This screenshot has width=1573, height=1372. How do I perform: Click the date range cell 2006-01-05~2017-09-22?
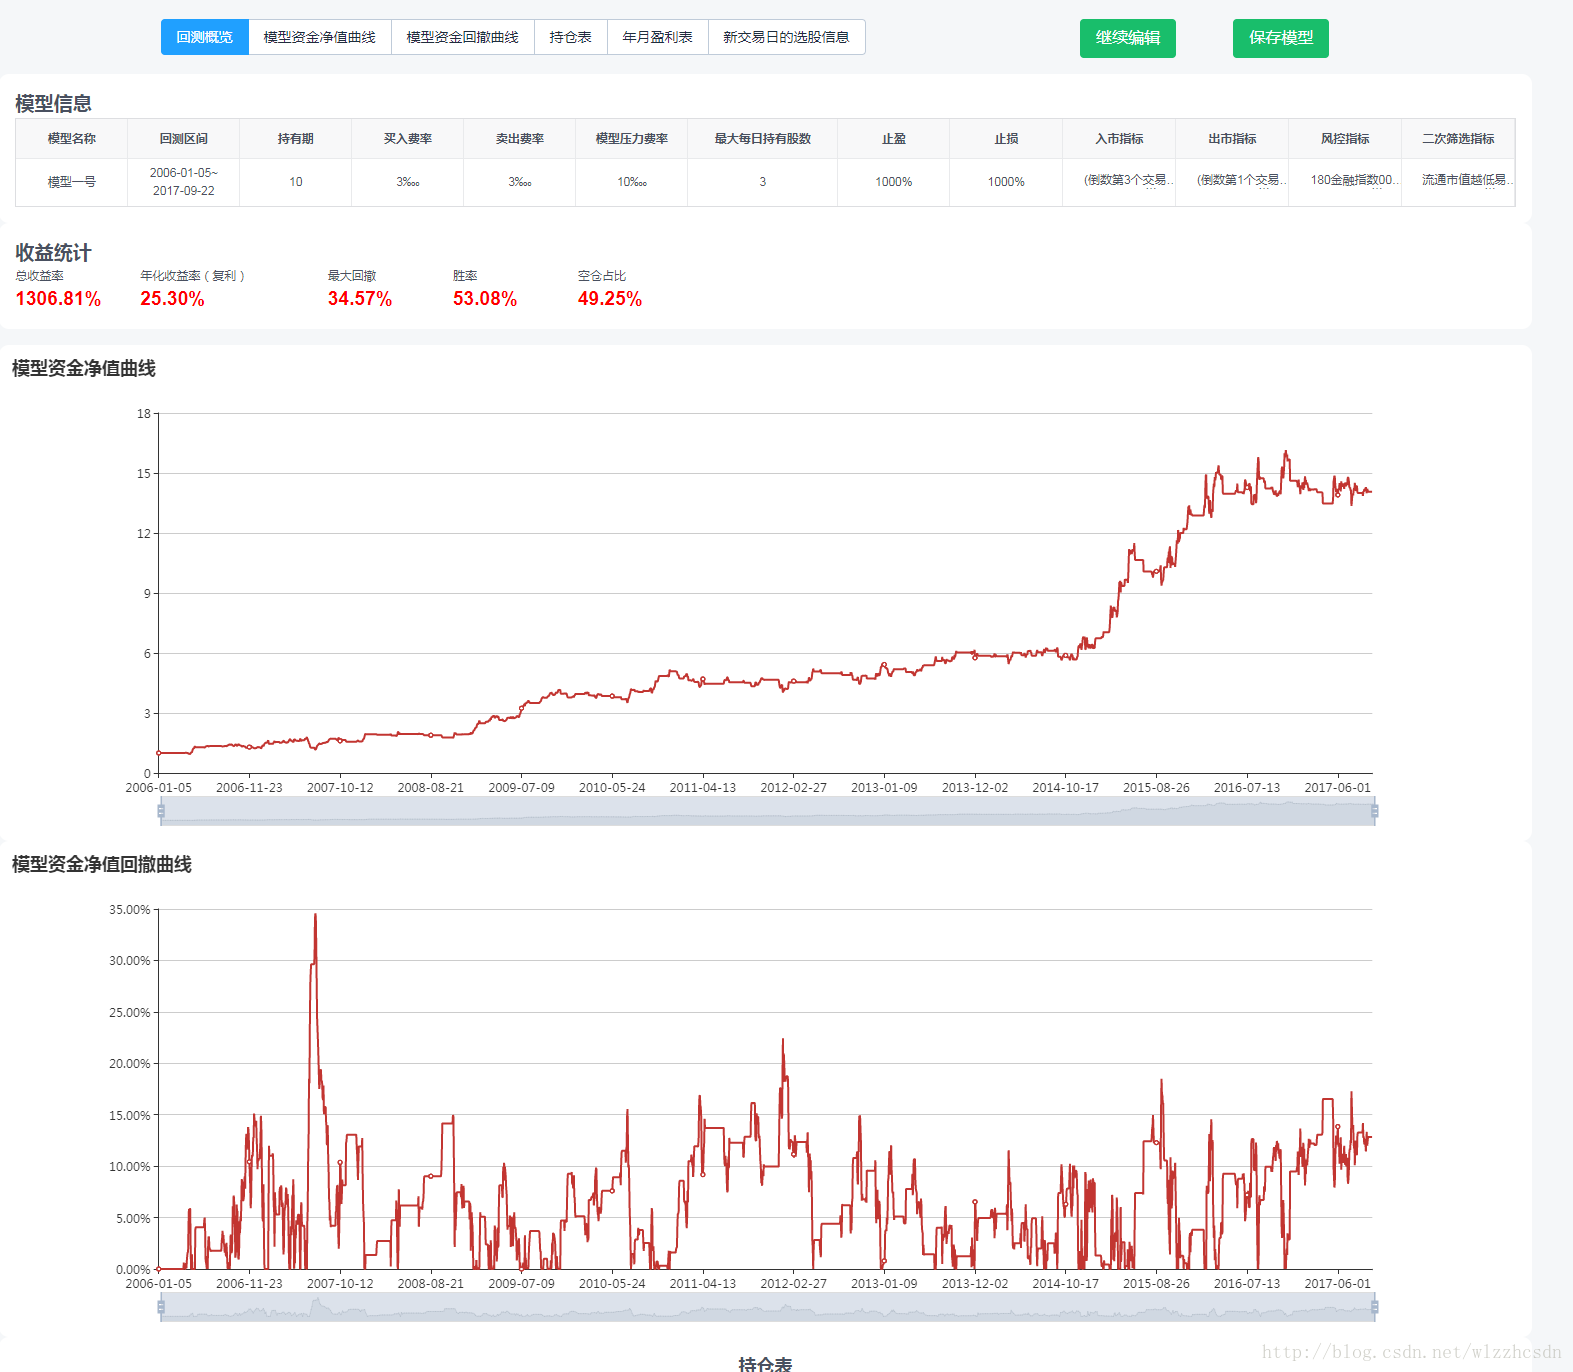pyautogui.click(x=184, y=182)
